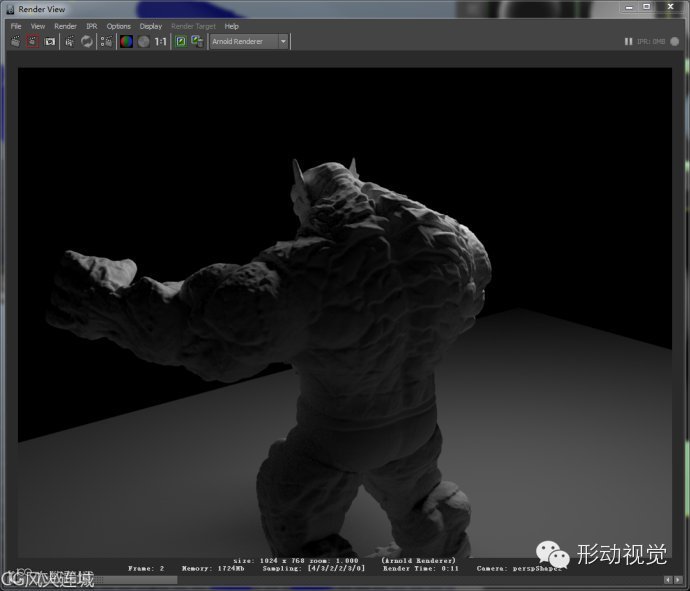Open Render Settings from the toolbar icon

click(x=106, y=41)
